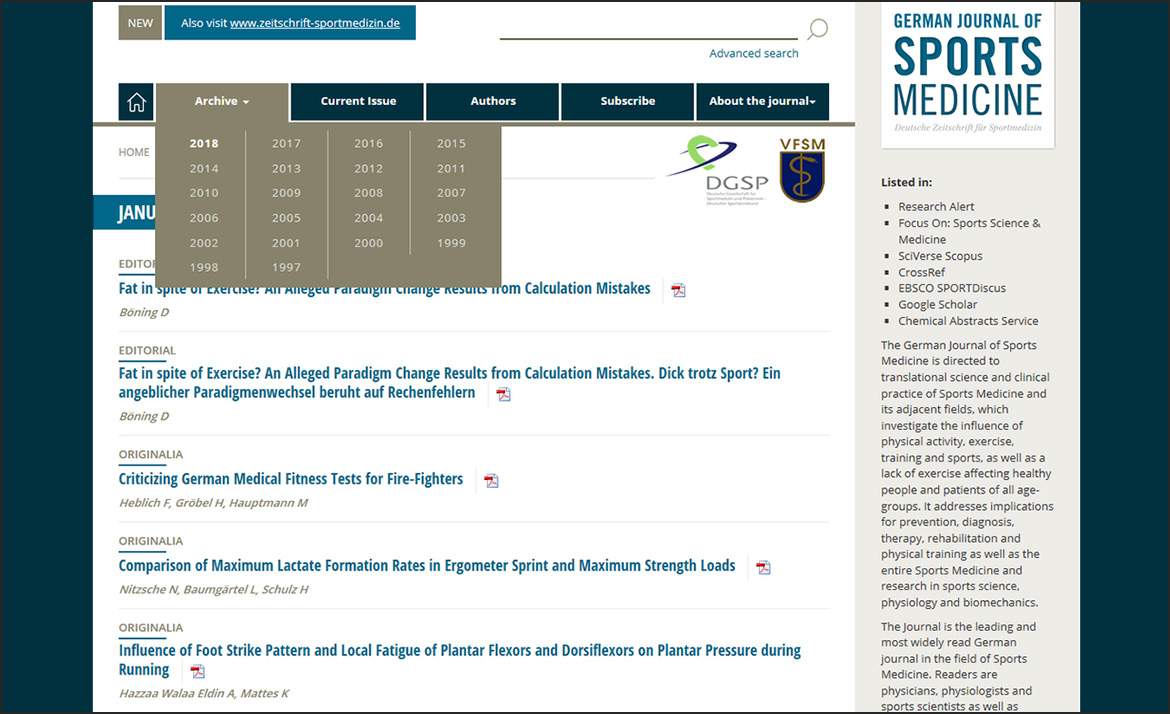Select archive year 2001
Viewport: 1170px width, 714px height.
click(287, 243)
